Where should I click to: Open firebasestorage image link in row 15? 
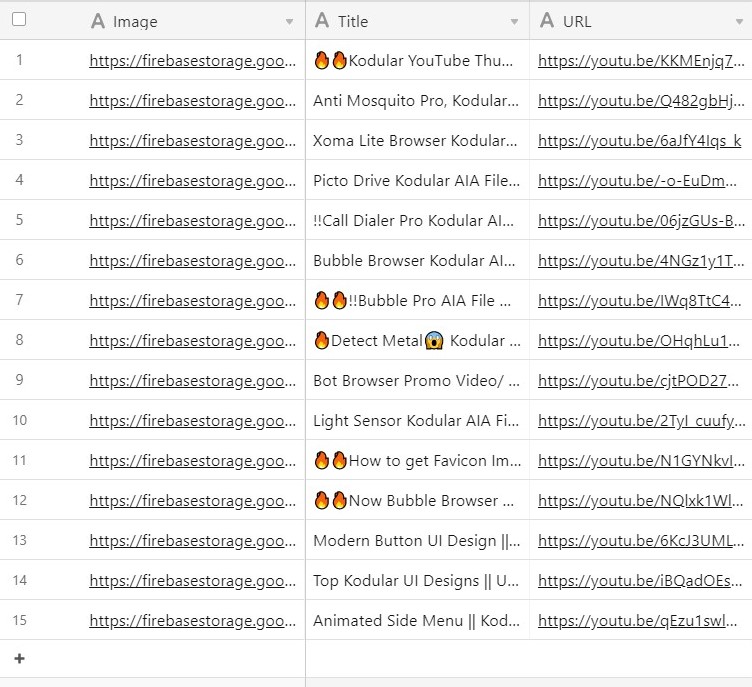192,621
